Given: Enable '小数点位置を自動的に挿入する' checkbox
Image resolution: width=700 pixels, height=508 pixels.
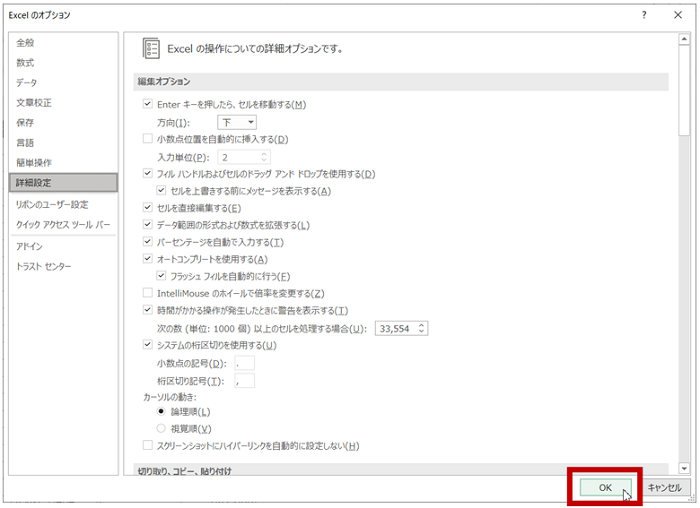Looking at the screenshot, I should [x=148, y=139].
